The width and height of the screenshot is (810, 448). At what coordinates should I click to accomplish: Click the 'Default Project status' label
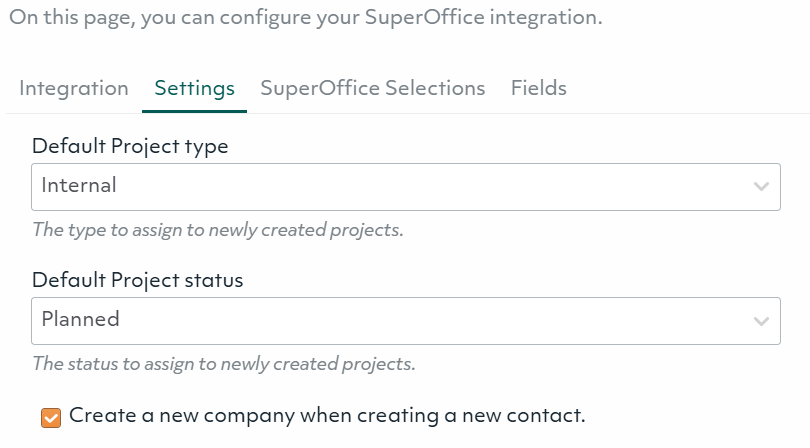pos(137,280)
